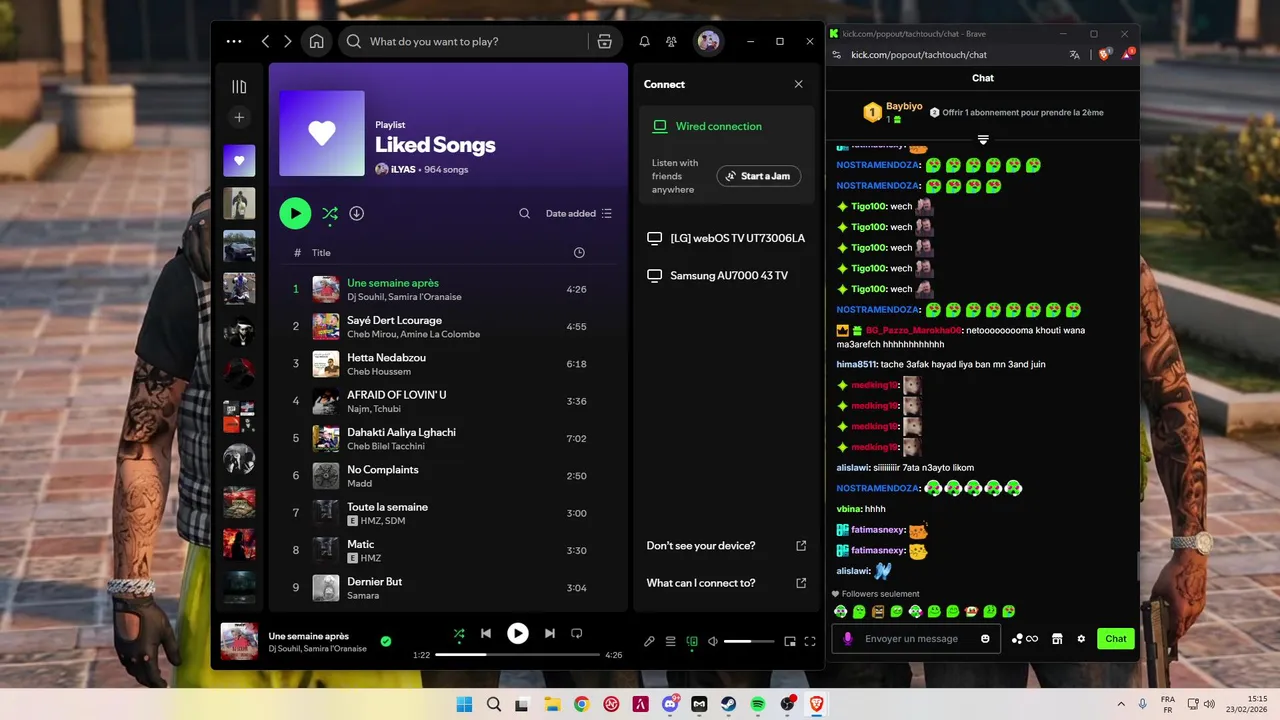Open the mini player
The width and height of the screenshot is (1280, 720).
[x=789, y=641]
